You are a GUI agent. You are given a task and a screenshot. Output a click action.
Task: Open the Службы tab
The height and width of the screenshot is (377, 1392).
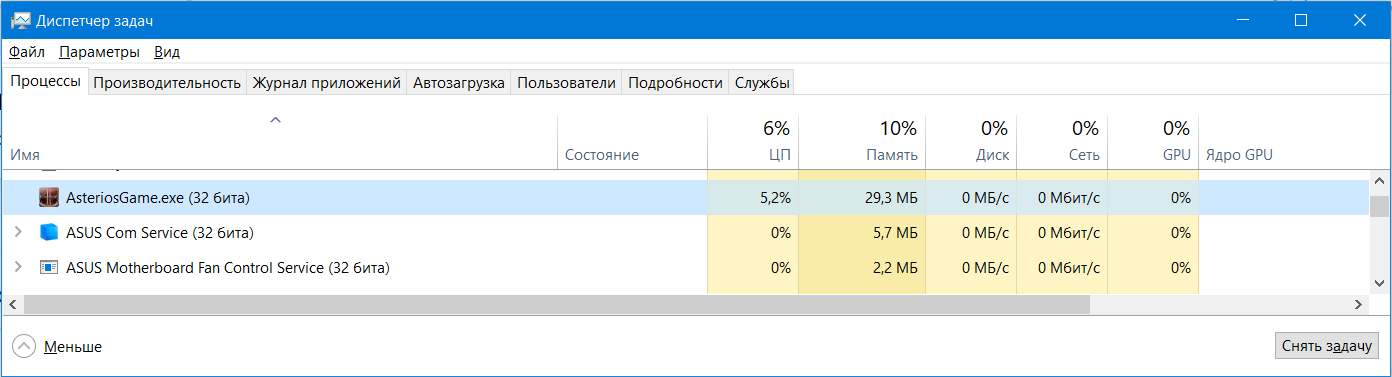coord(762,83)
